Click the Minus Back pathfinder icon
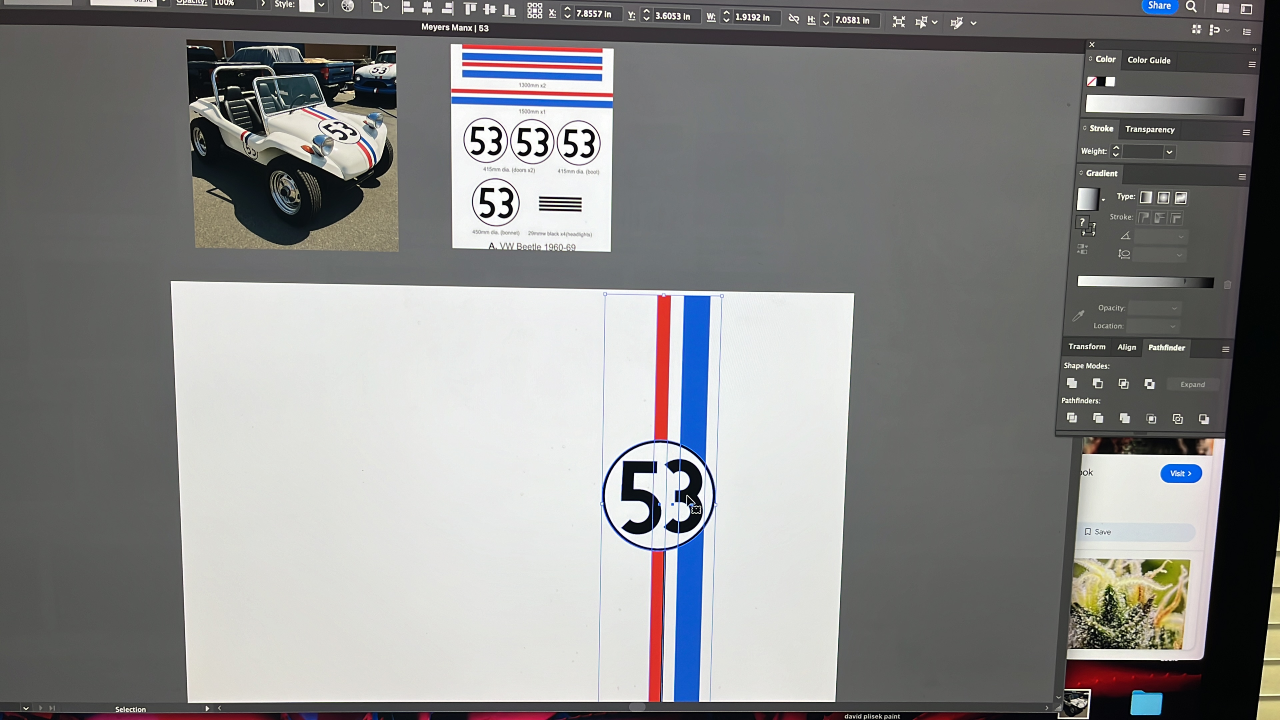The height and width of the screenshot is (720, 1280). click(x=1204, y=419)
